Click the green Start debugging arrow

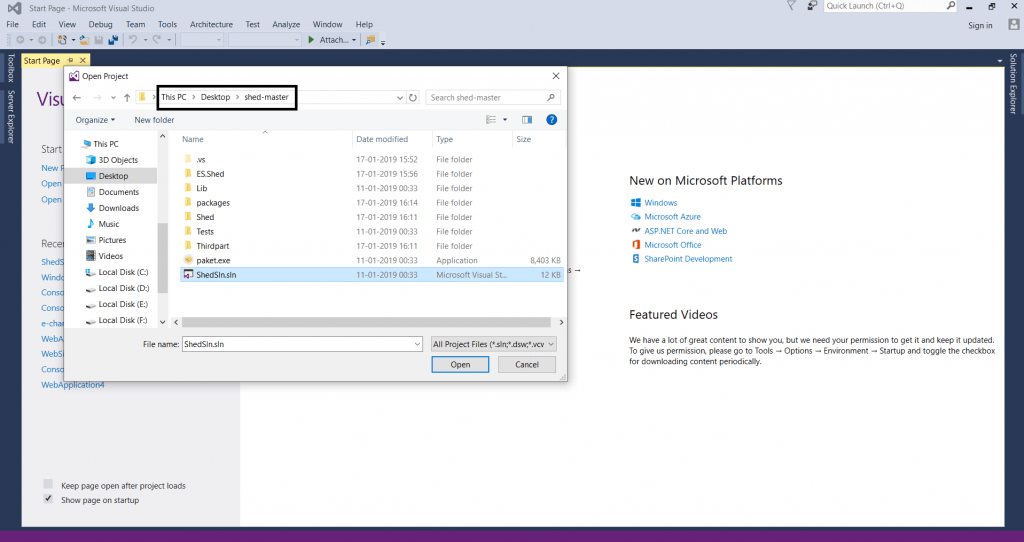click(312, 40)
